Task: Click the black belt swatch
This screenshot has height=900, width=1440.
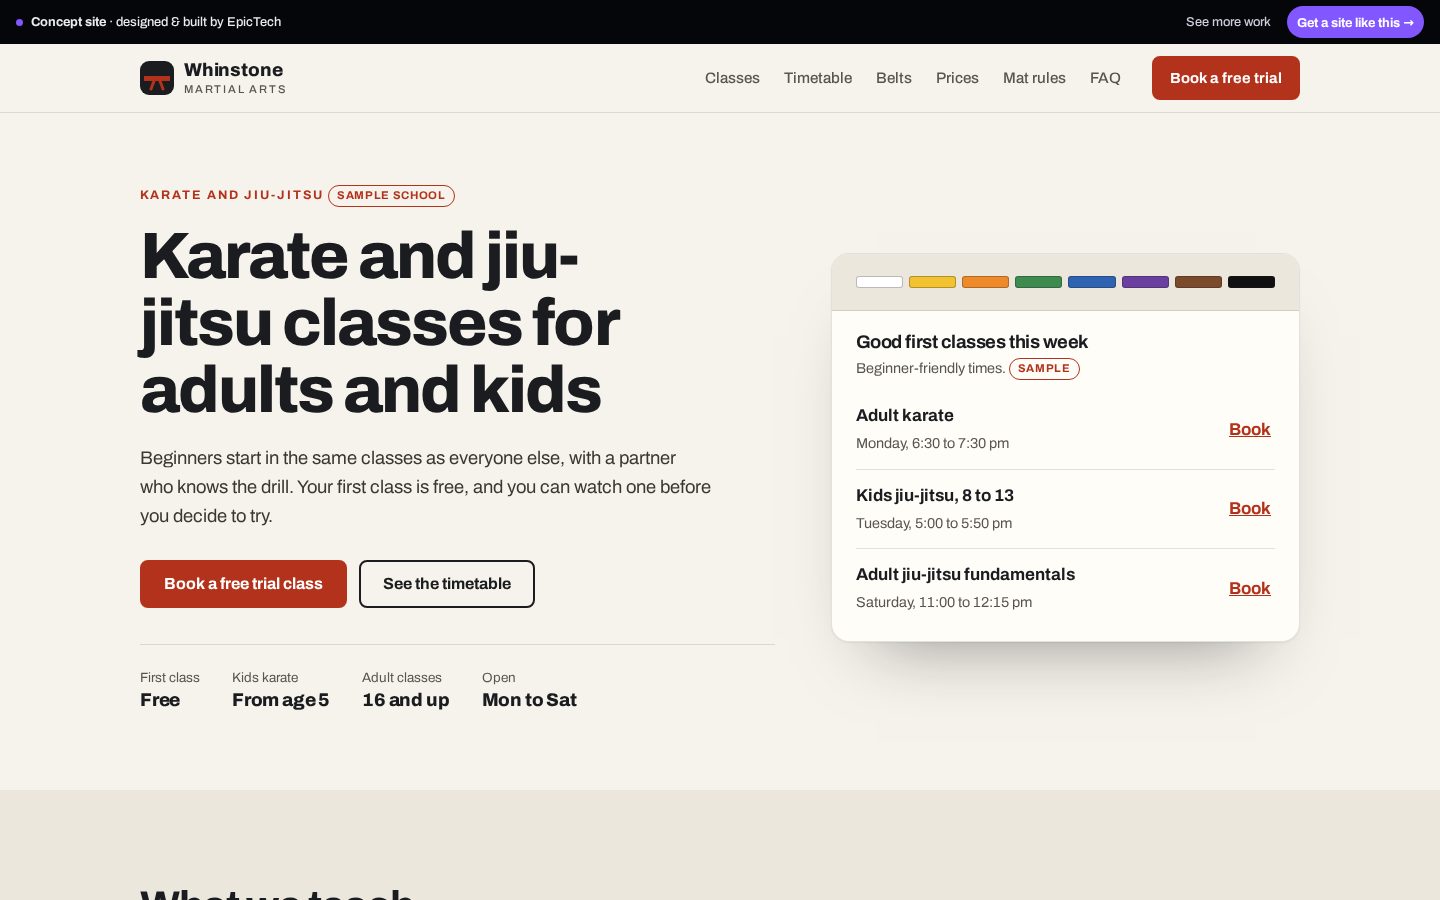Action: tap(1251, 282)
